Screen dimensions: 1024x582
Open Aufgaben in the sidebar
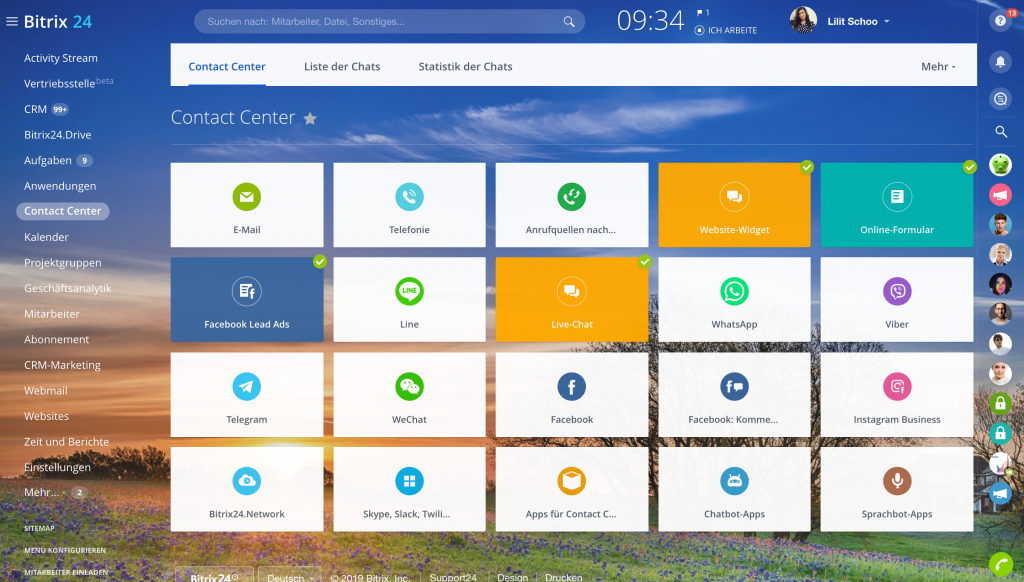[x=48, y=160]
